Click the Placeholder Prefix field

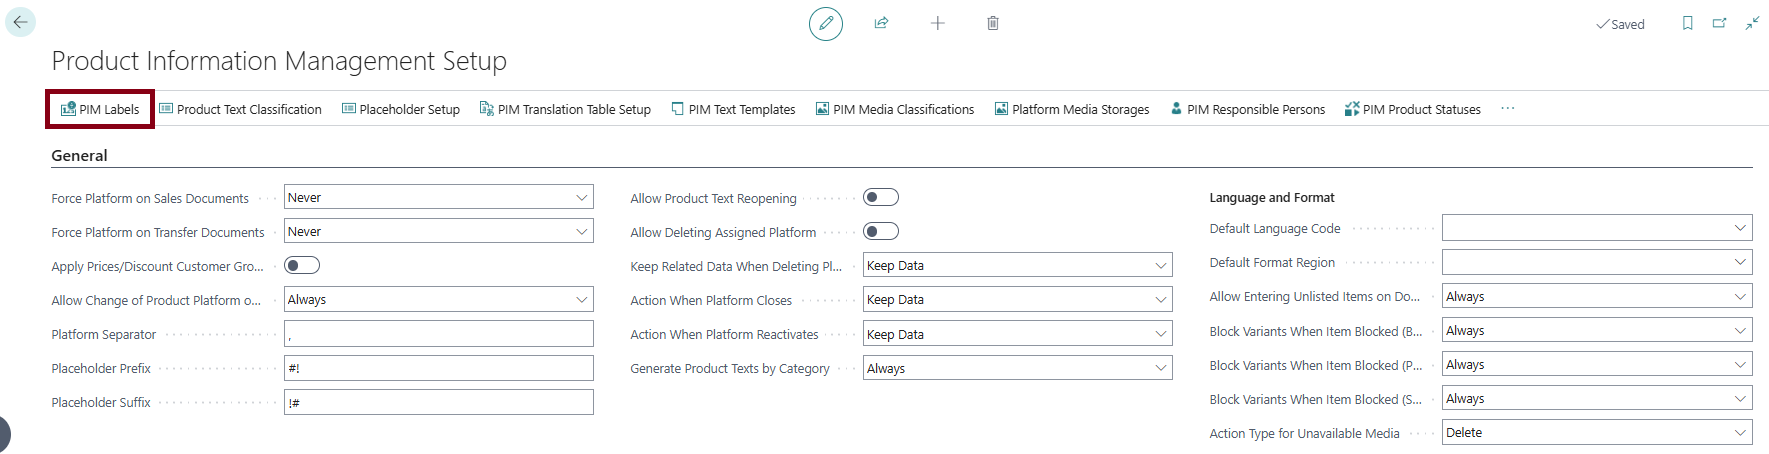[x=439, y=368]
